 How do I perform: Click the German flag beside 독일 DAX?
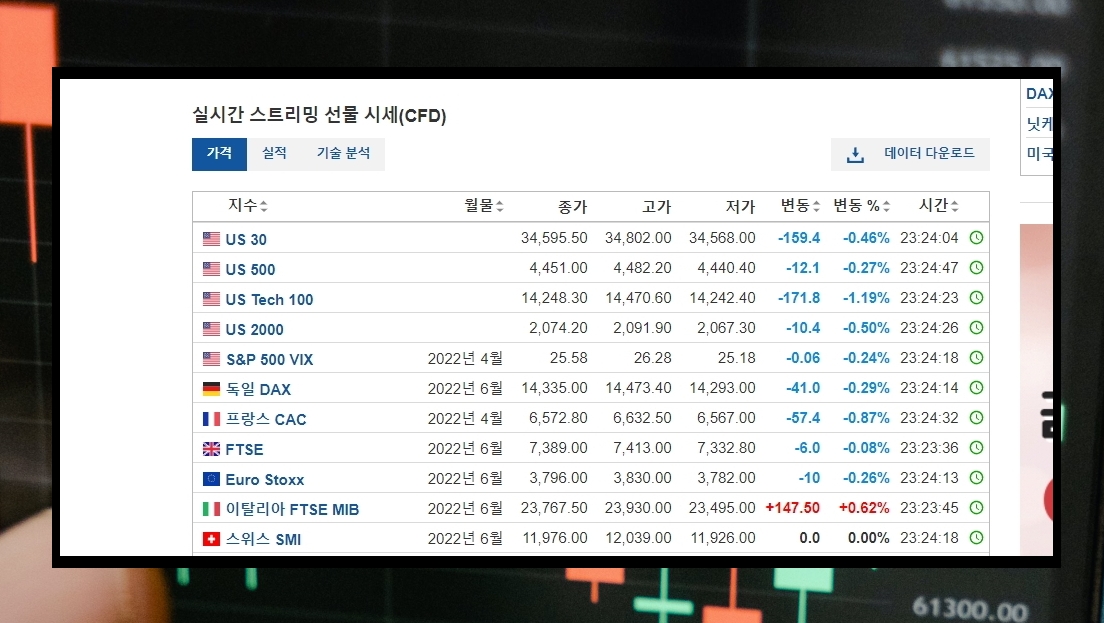(211, 389)
